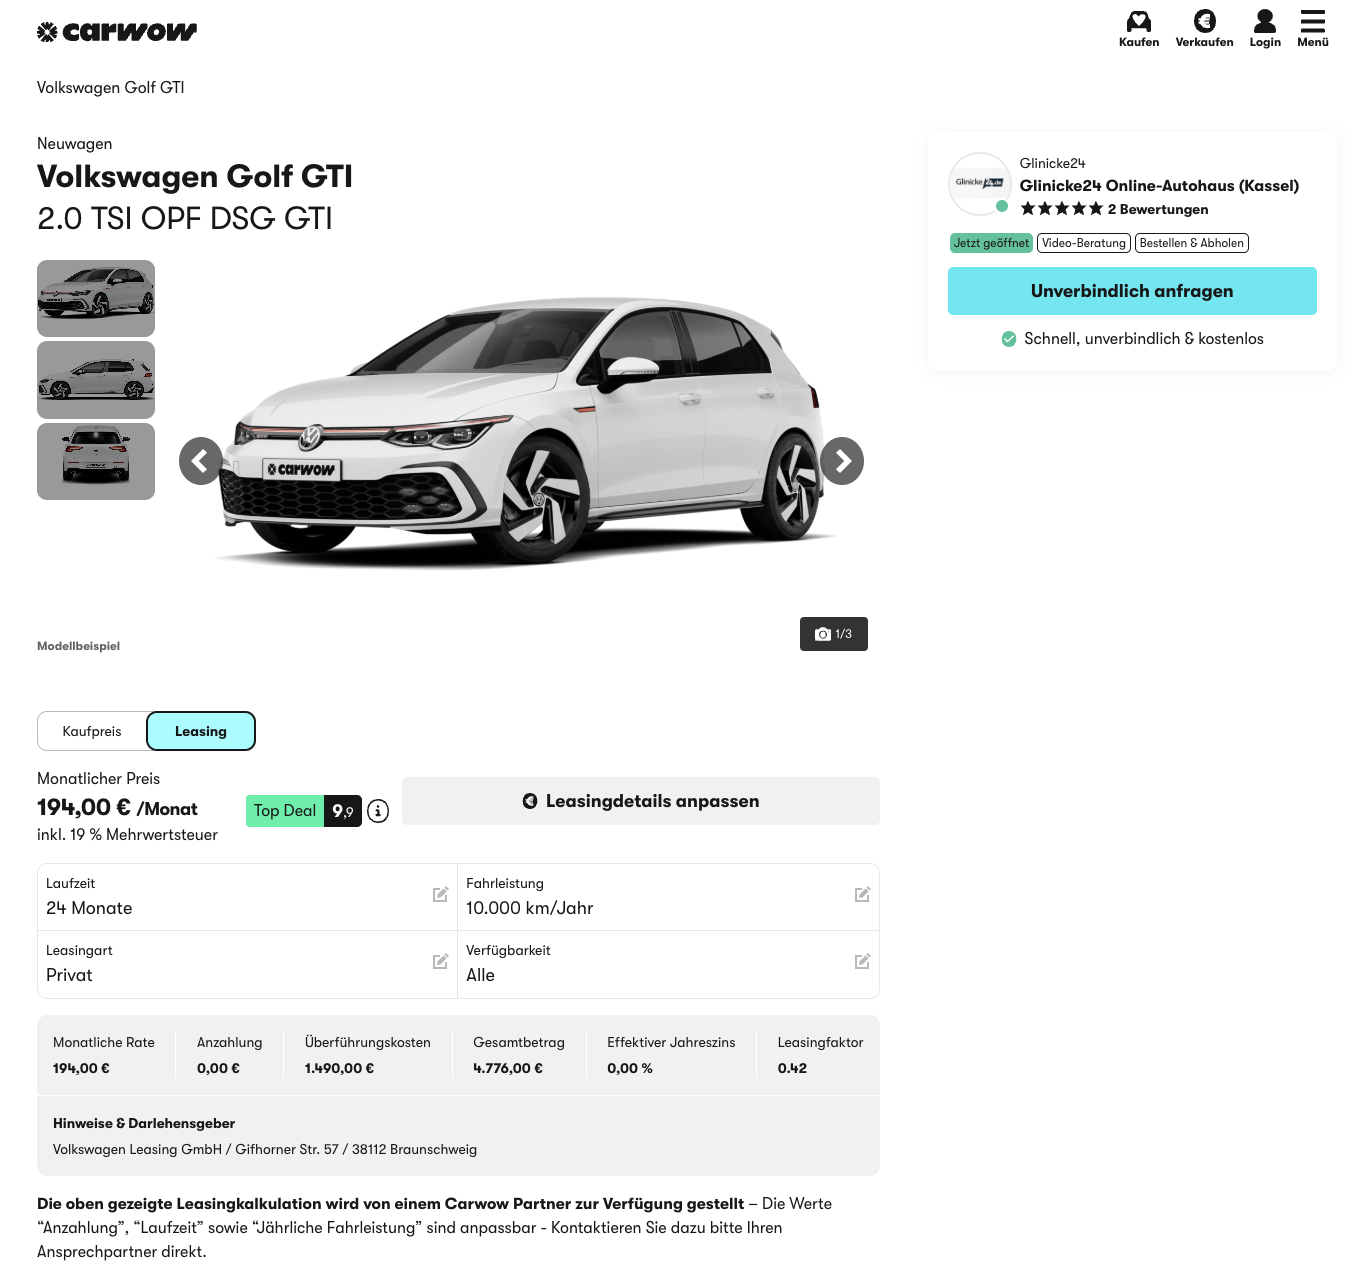Select the side-view car thumbnail

tap(96, 380)
